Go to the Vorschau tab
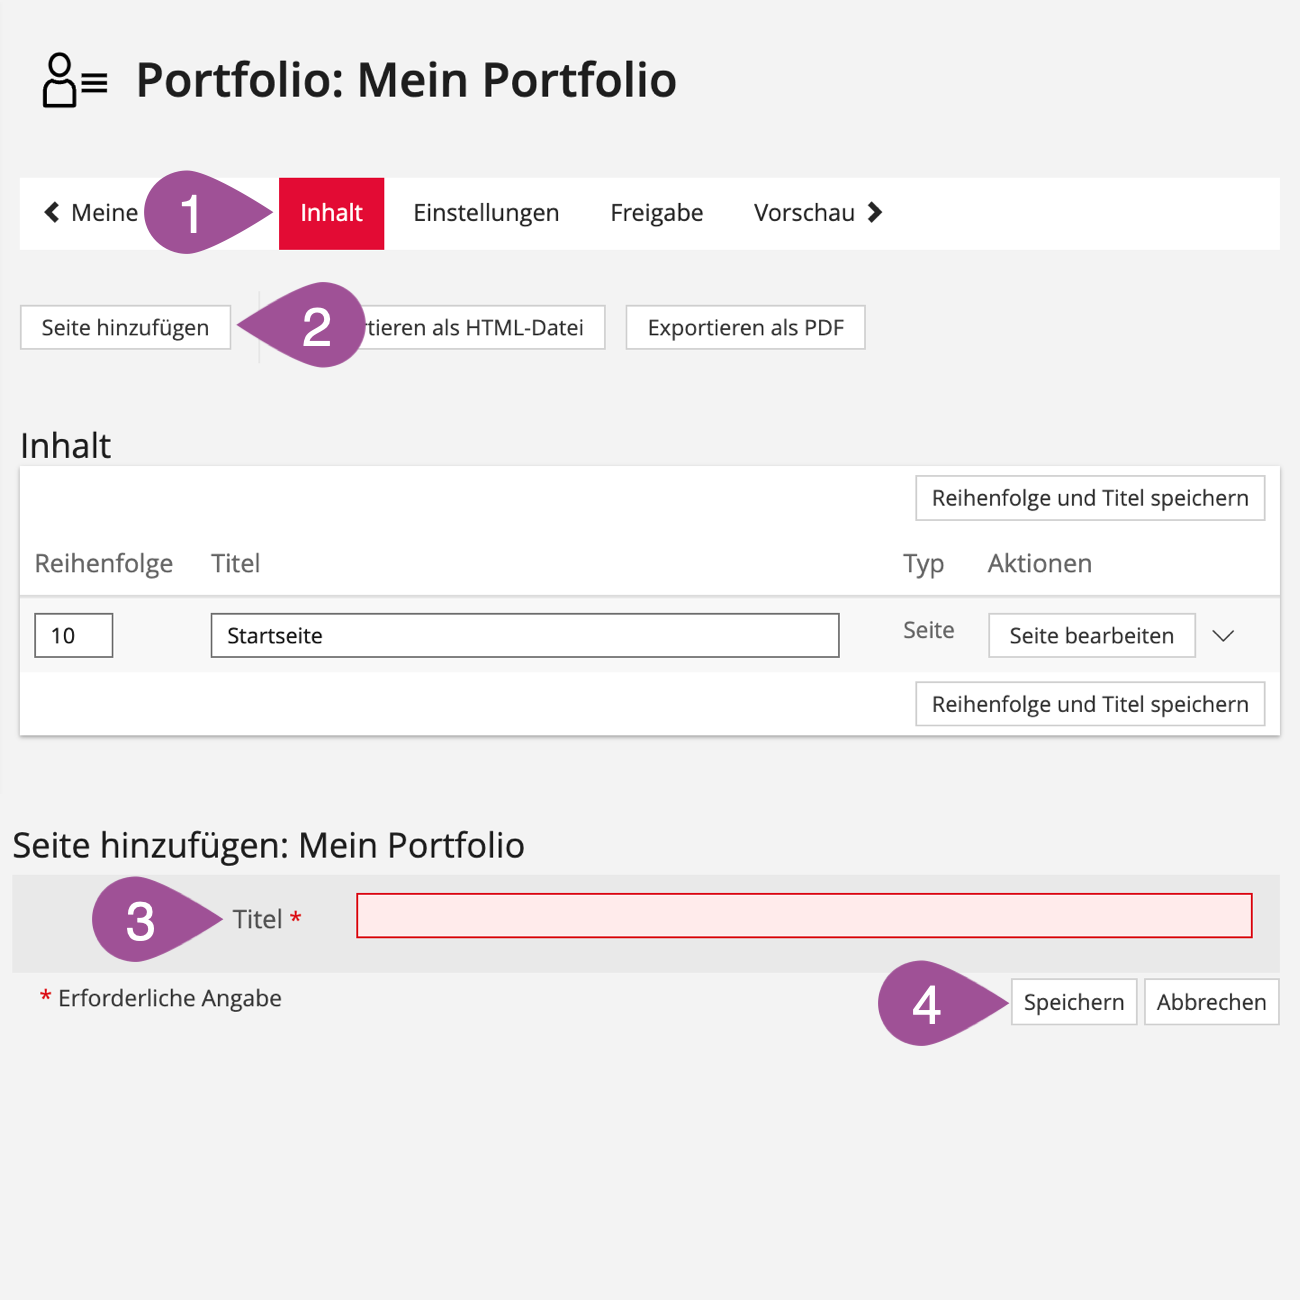Image resolution: width=1300 pixels, height=1300 pixels. point(804,213)
